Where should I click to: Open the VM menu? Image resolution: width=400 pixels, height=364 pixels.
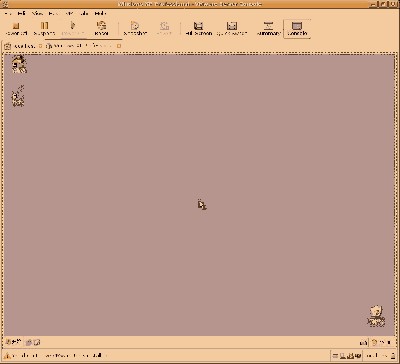tap(69, 14)
